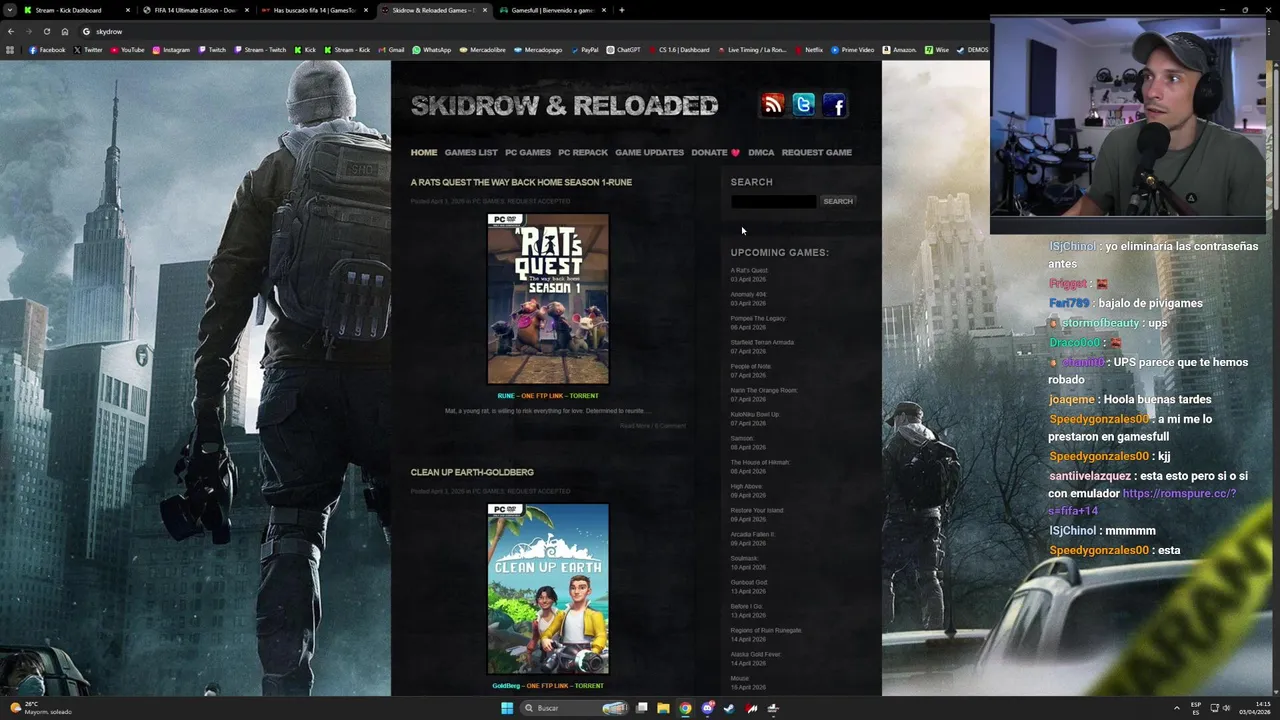Click the taskbar Buscar search box
This screenshot has height=720, width=1280.
[x=573, y=708]
